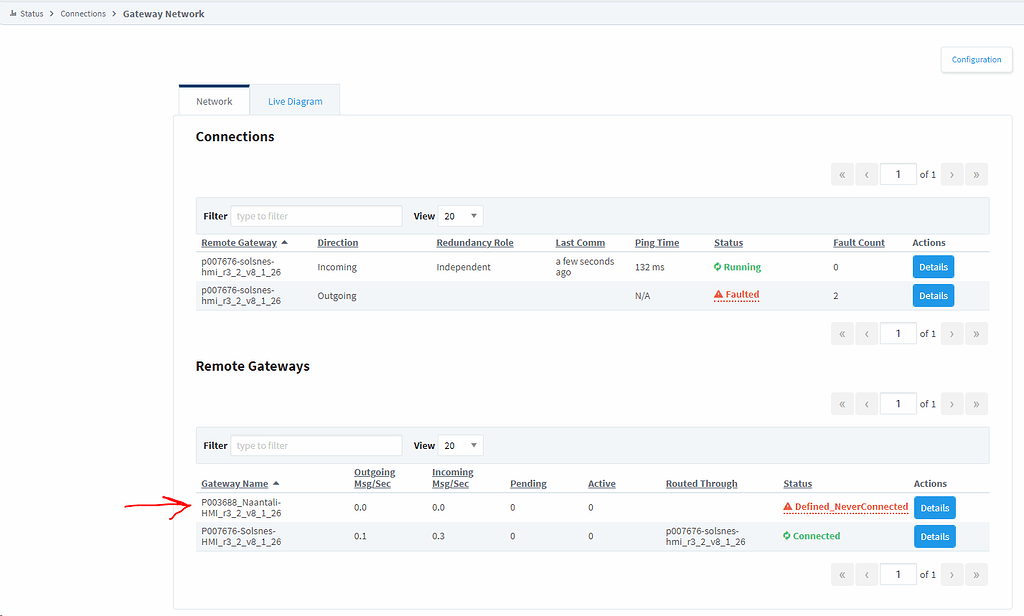Image resolution: width=1024 pixels, height=616 pixels.
Task: Click the Defined_NeverConnected warning status
Action: pos(845,507)
